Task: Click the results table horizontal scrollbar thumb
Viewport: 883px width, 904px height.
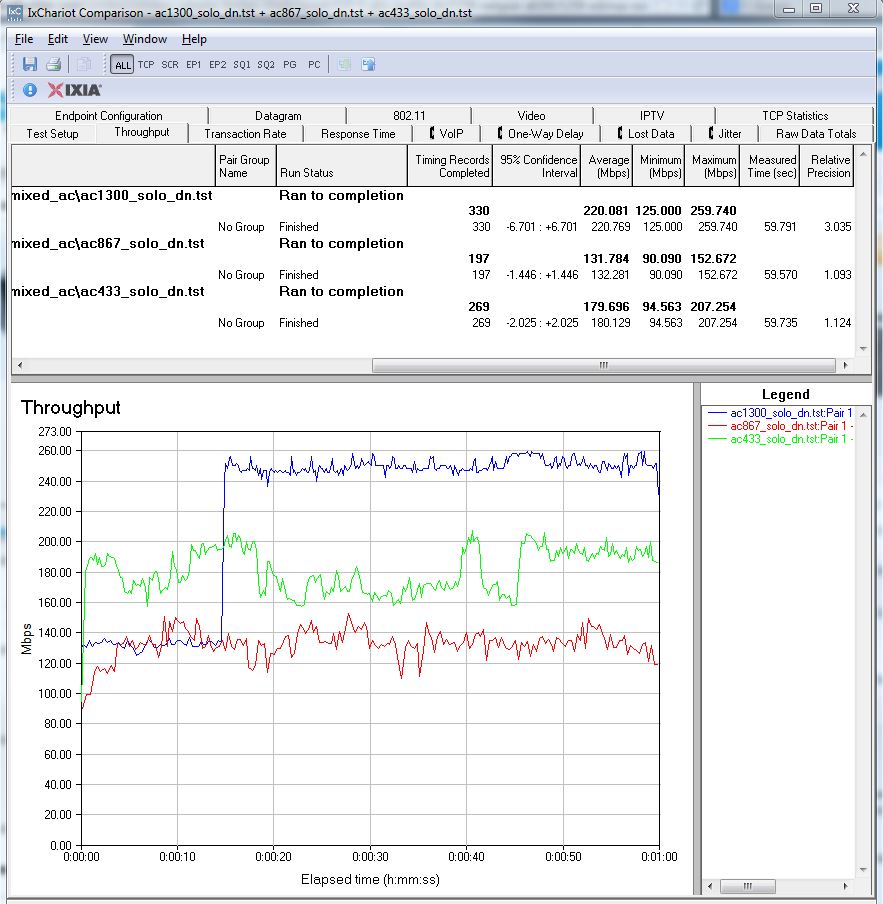Action: click(603, 365)
